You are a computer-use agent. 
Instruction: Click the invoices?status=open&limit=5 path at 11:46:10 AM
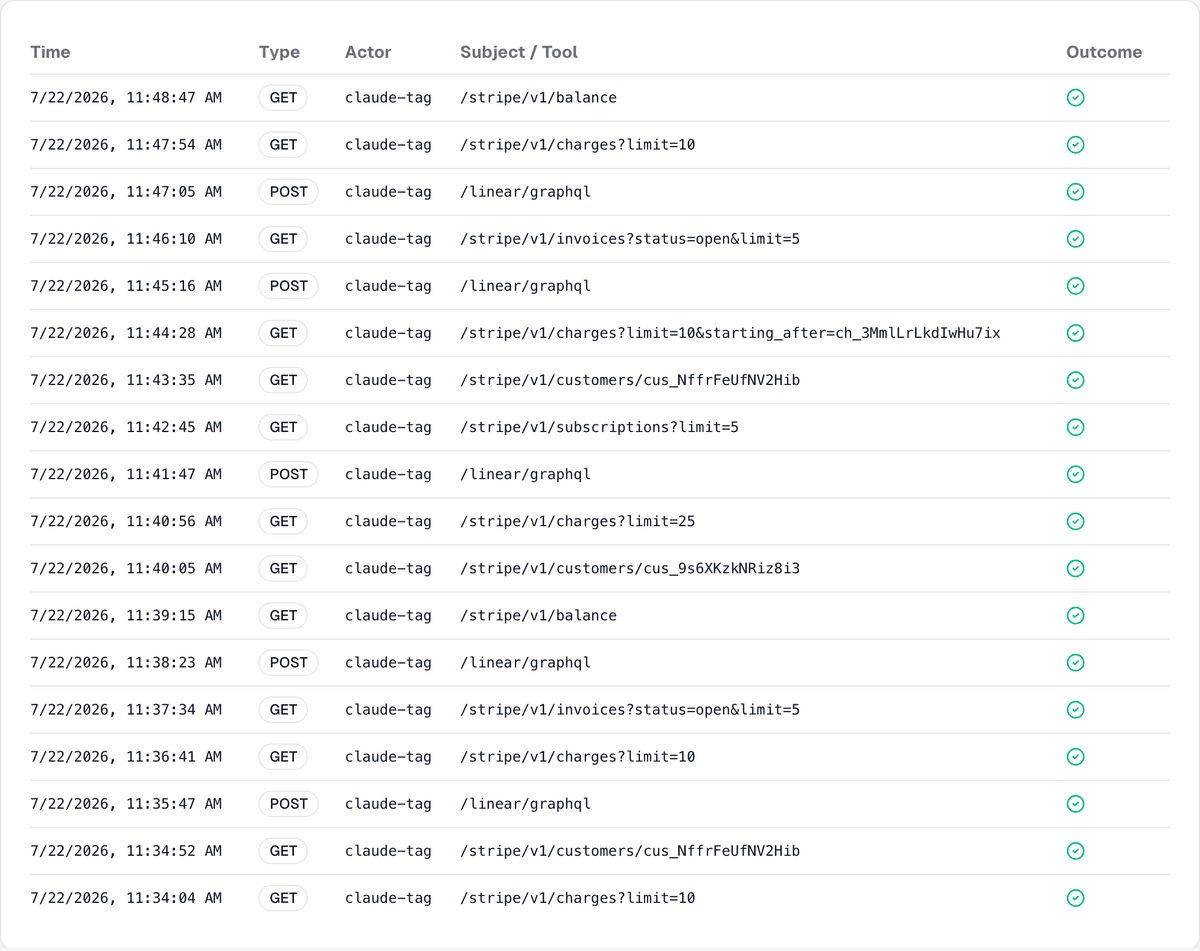click(630, 239)
